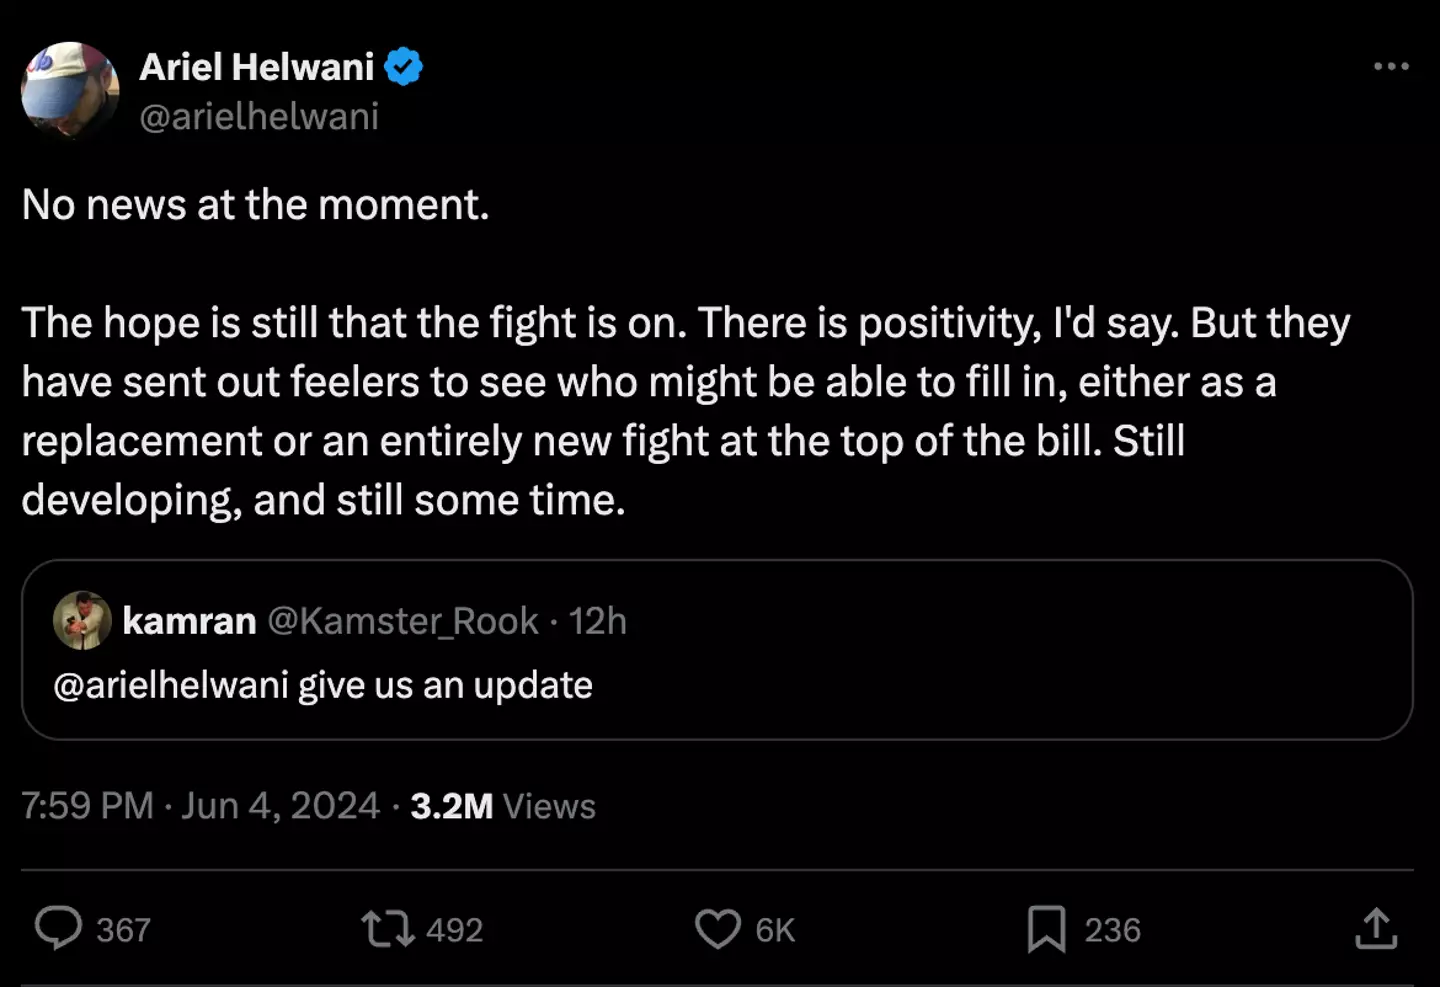Click the Ariel Helwani display name
This screenshot has height=987, width=1440.
(257, 67)
